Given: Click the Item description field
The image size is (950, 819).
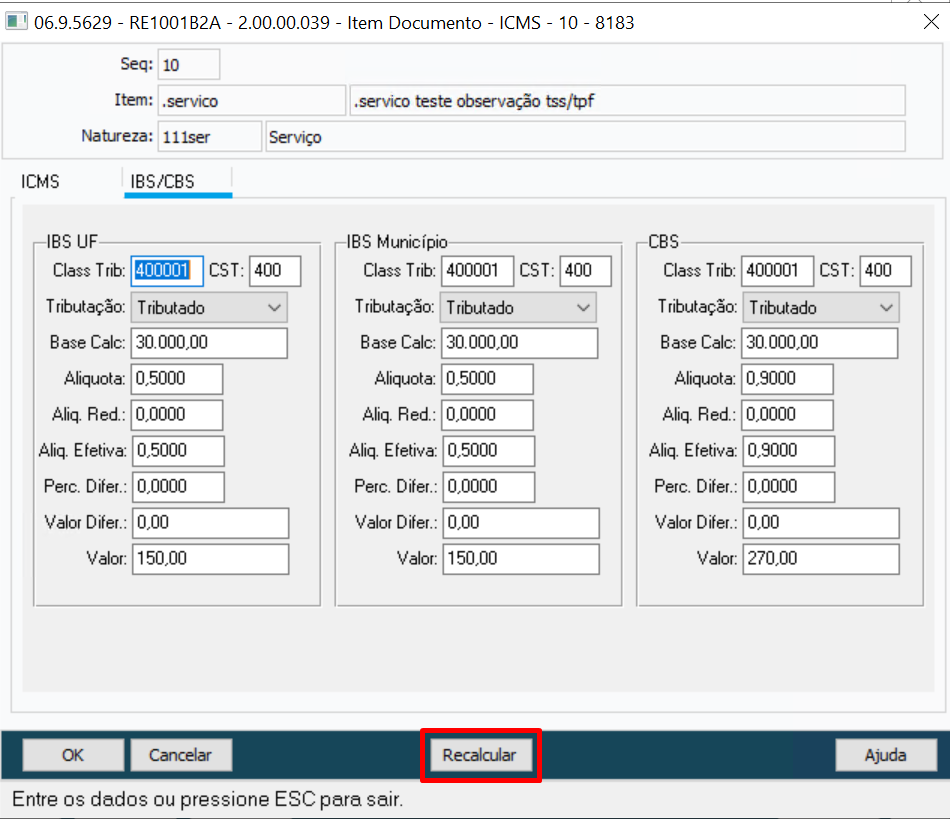Looking at the screenshot, I should (627, 101).
